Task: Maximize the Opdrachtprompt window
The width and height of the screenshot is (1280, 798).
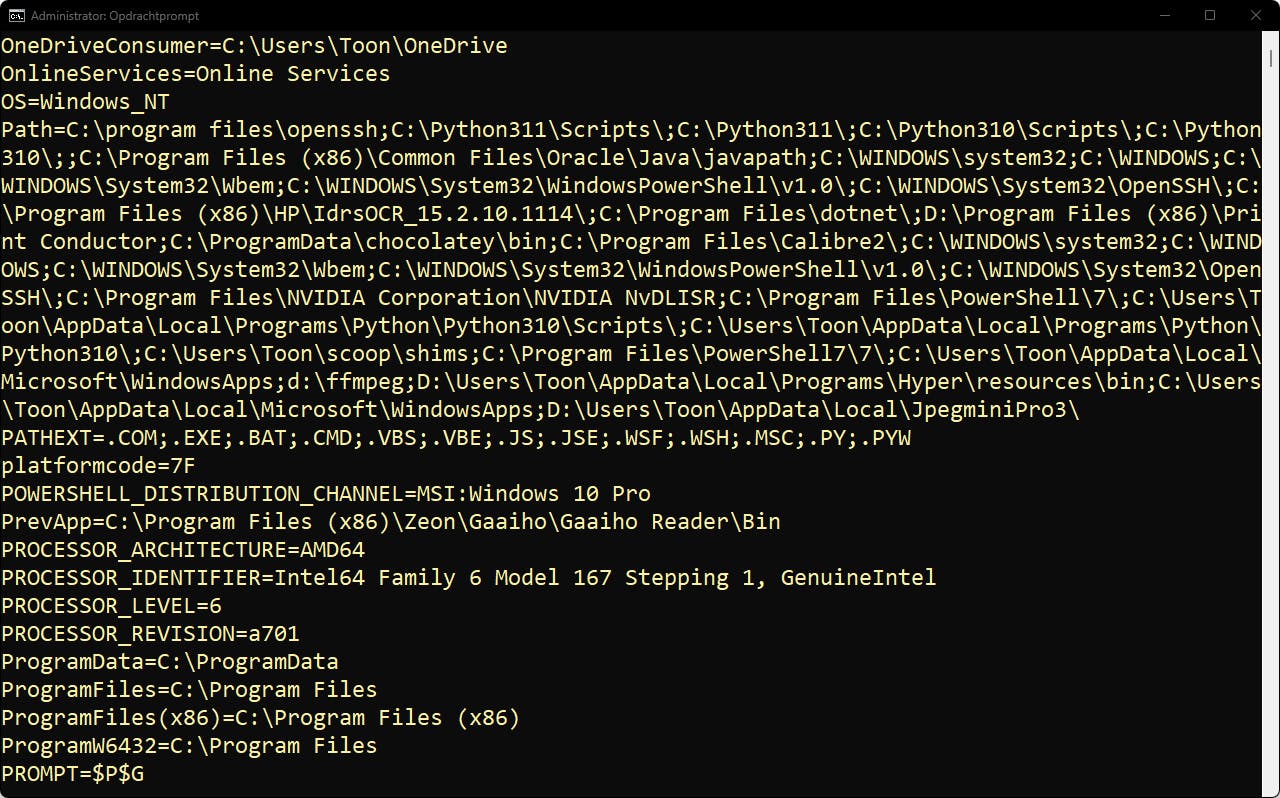Action: tap(1210, 15)
